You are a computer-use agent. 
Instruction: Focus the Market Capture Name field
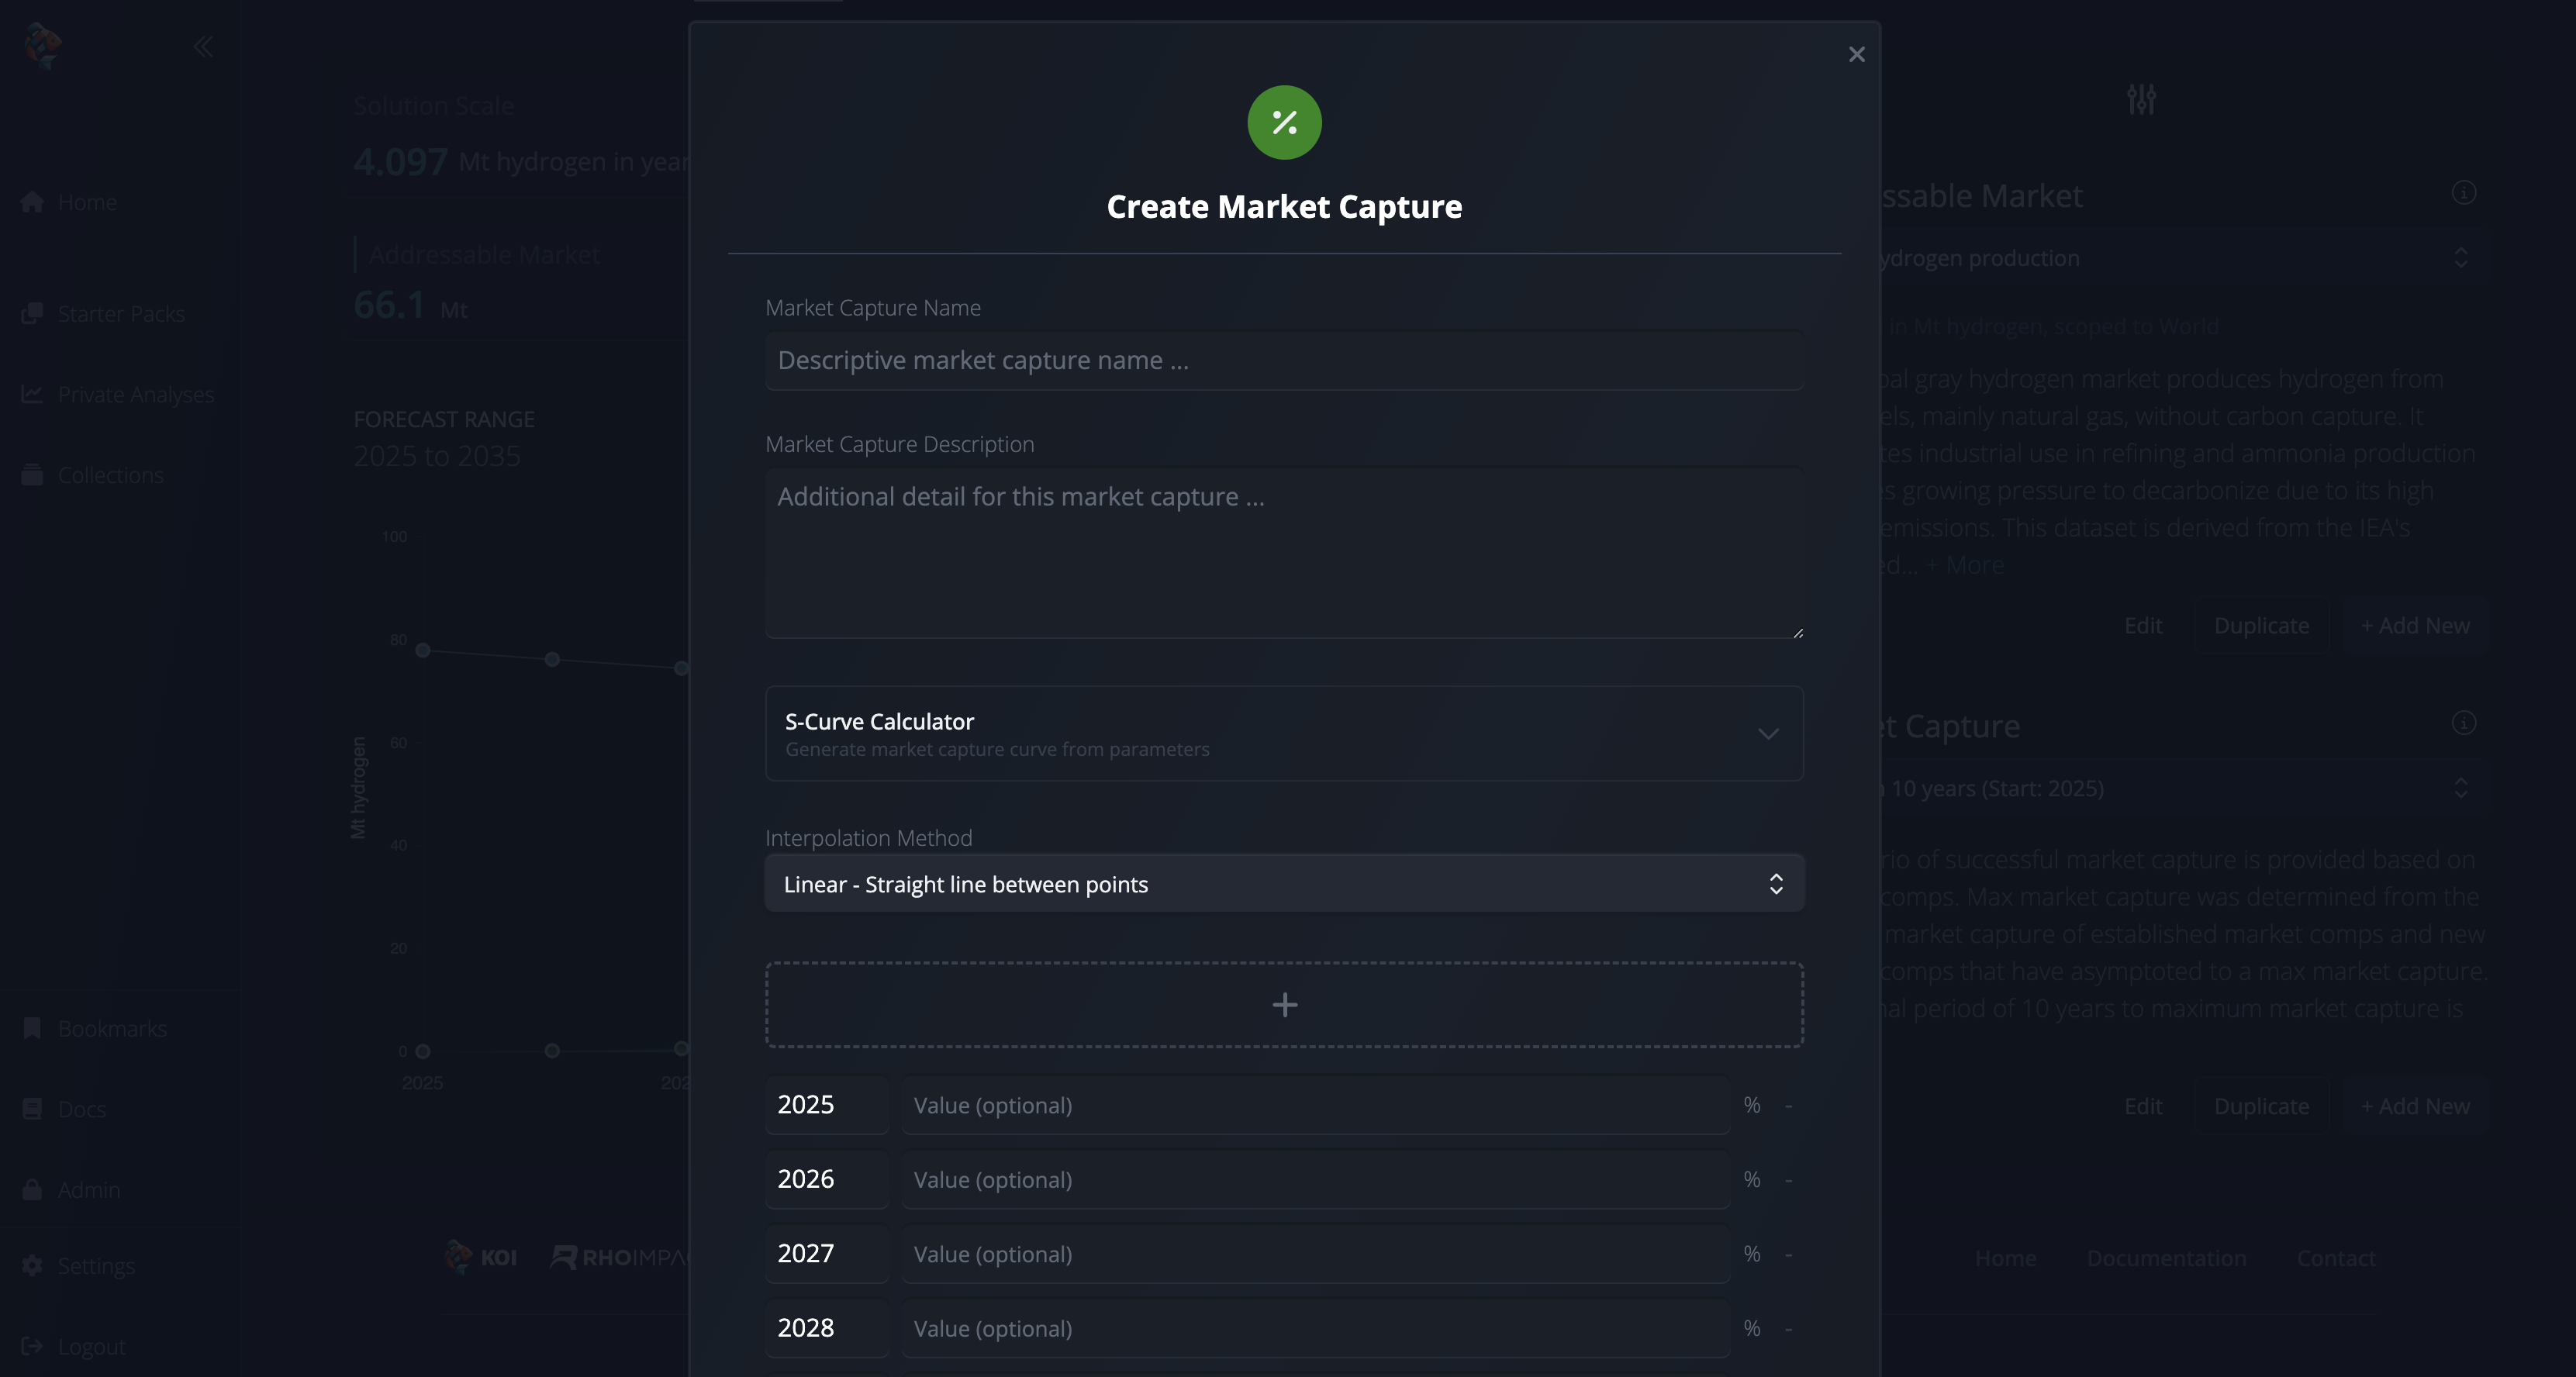point(1284,361)
